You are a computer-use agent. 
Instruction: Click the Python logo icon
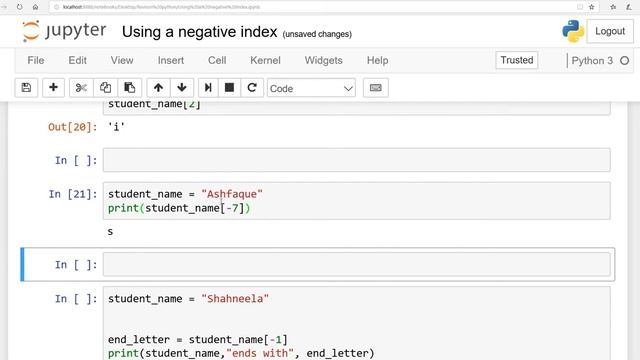[573, 31]
